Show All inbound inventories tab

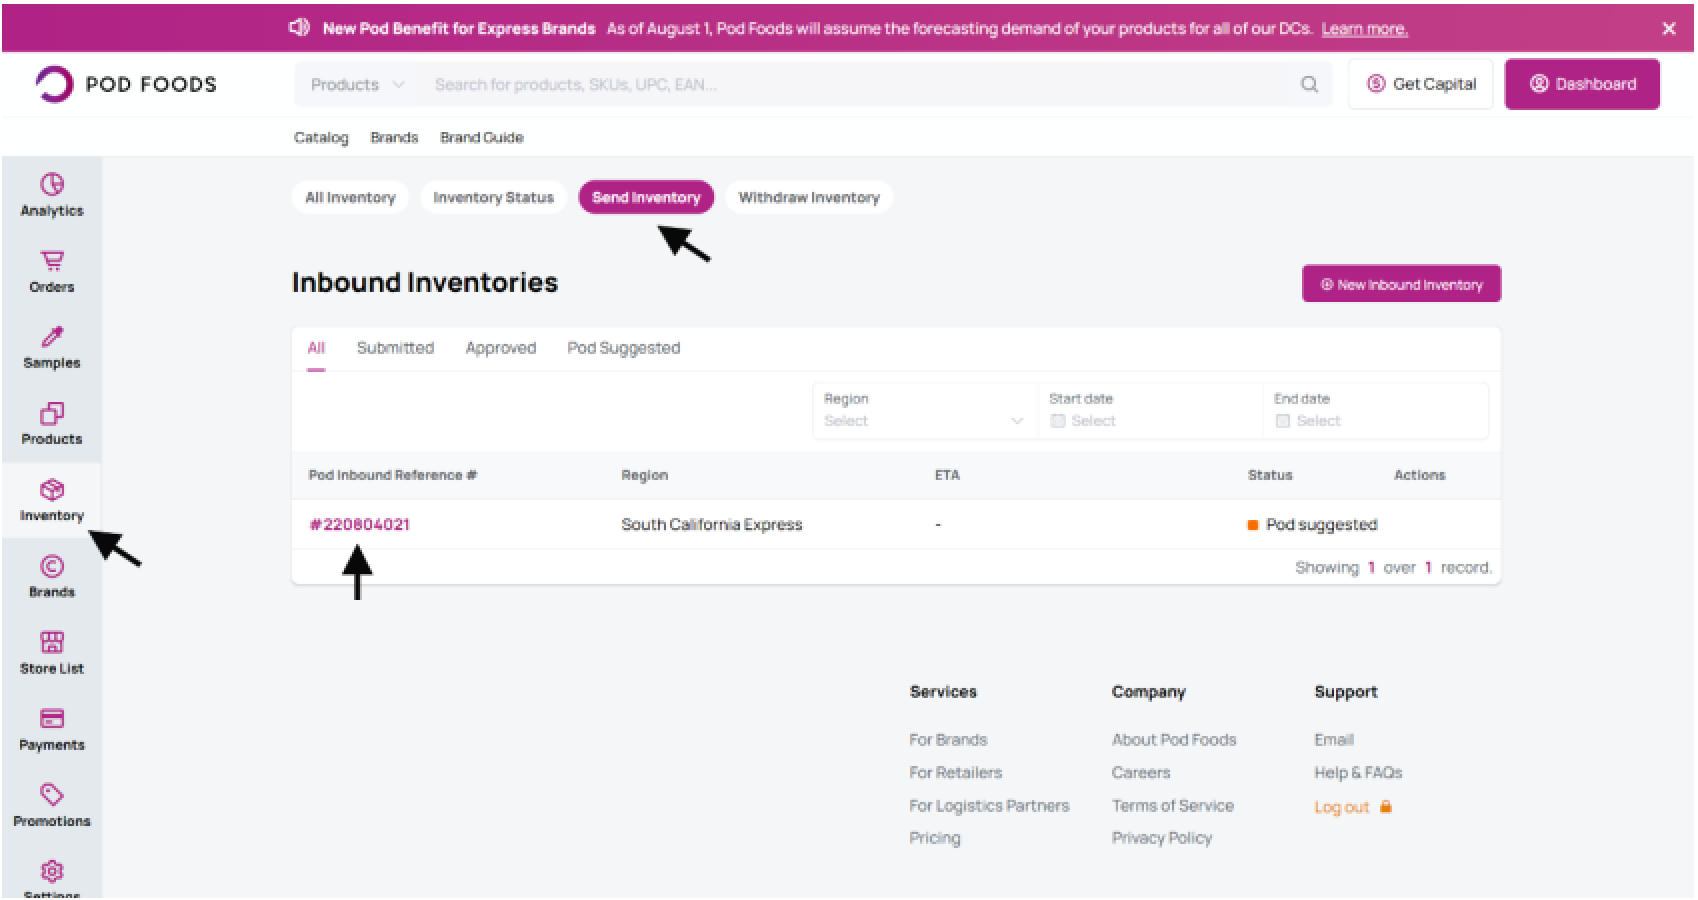pos(316,348)
